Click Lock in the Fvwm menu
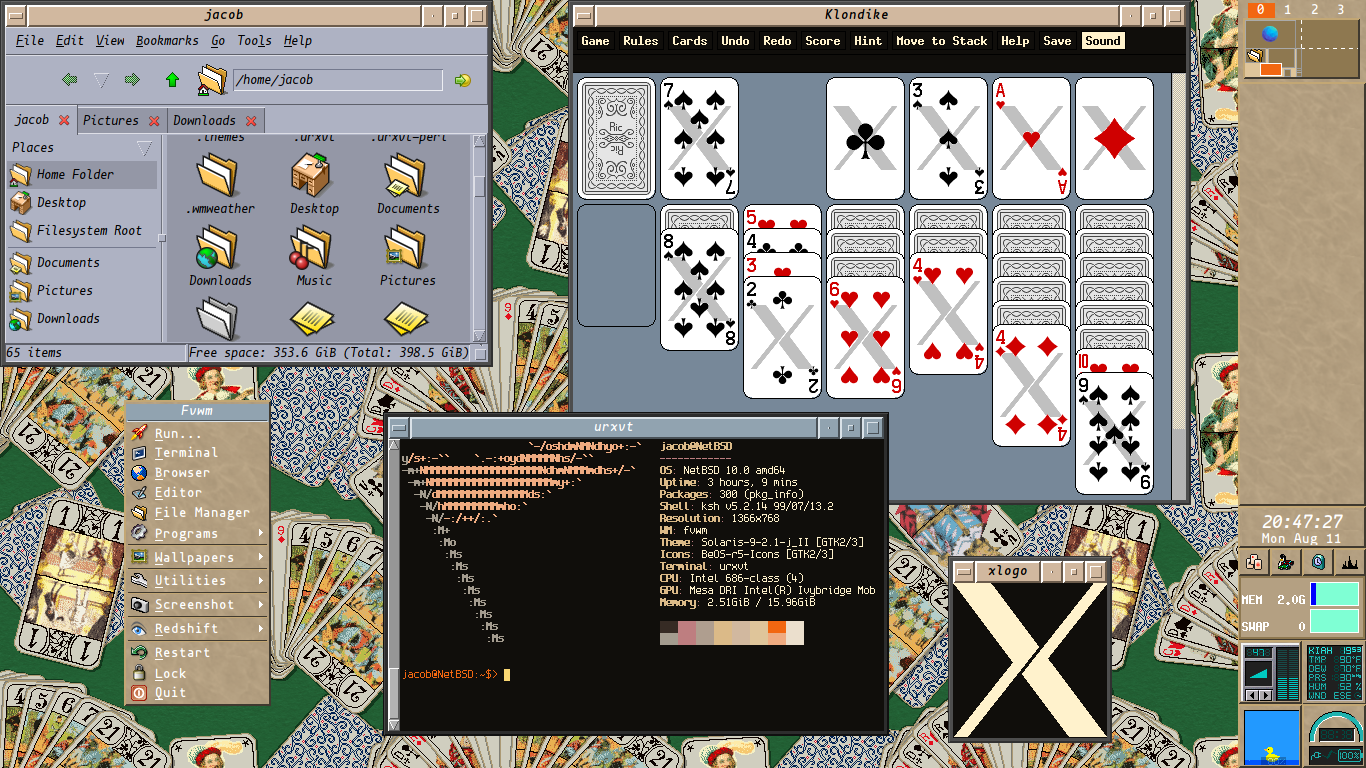 [x=198, y=673]
